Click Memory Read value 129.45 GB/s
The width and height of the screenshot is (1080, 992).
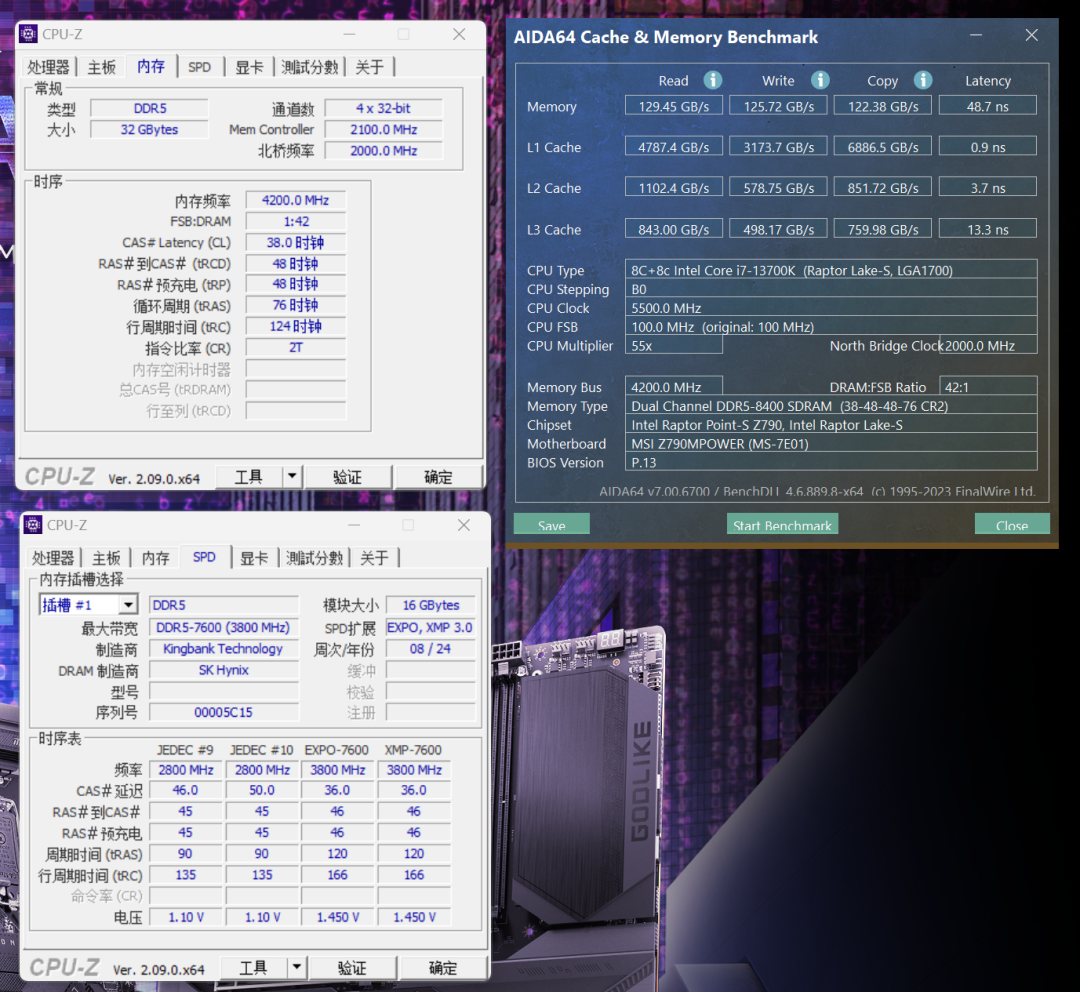[x=674, y=106]
